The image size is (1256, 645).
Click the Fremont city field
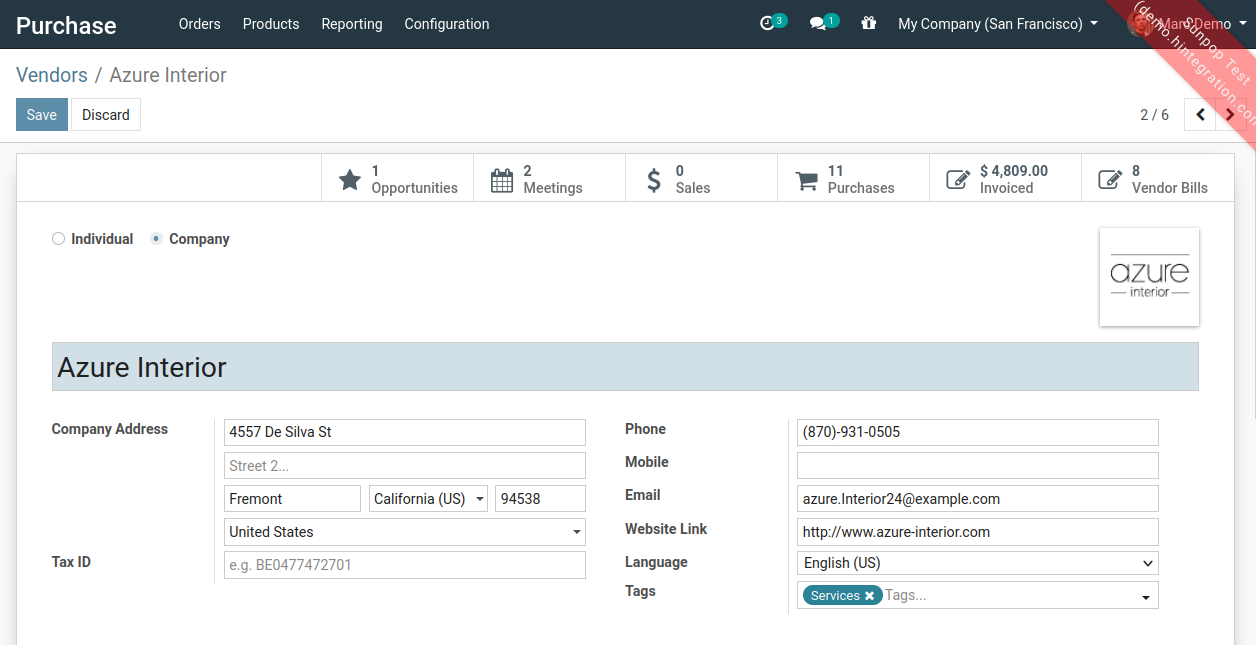point(292,499)
